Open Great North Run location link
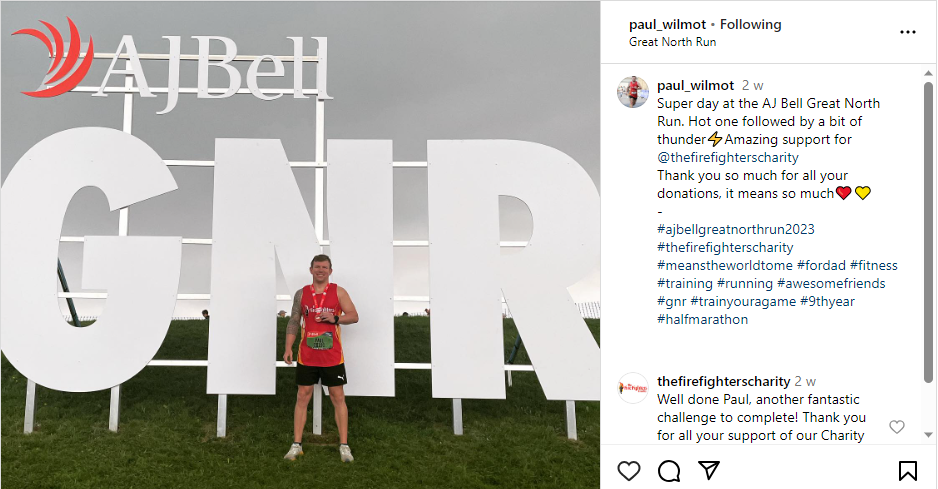Screen dimensions: 938x489 click(x=672, y=42)
